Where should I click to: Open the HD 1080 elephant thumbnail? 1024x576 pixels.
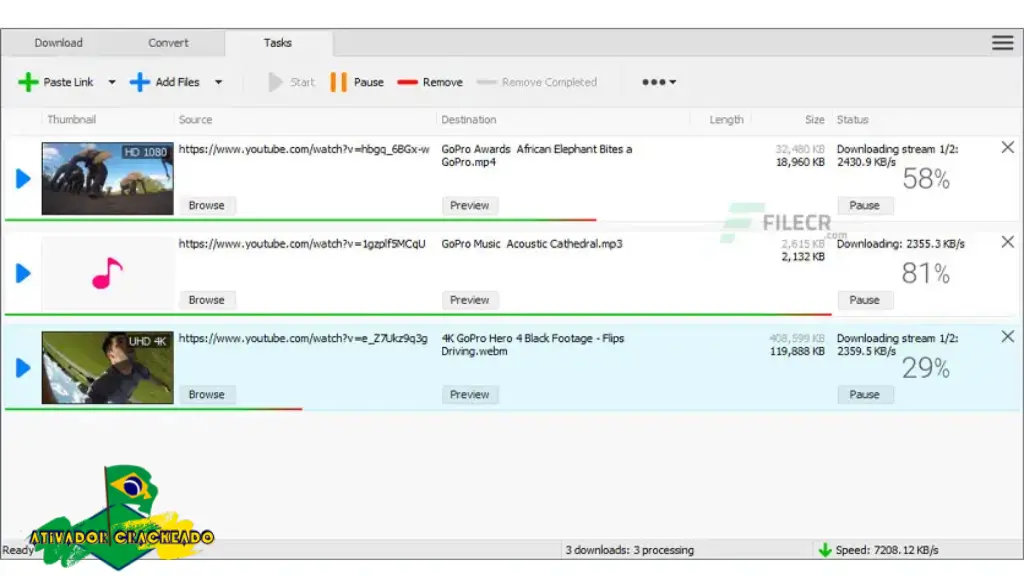pos(108,179)
